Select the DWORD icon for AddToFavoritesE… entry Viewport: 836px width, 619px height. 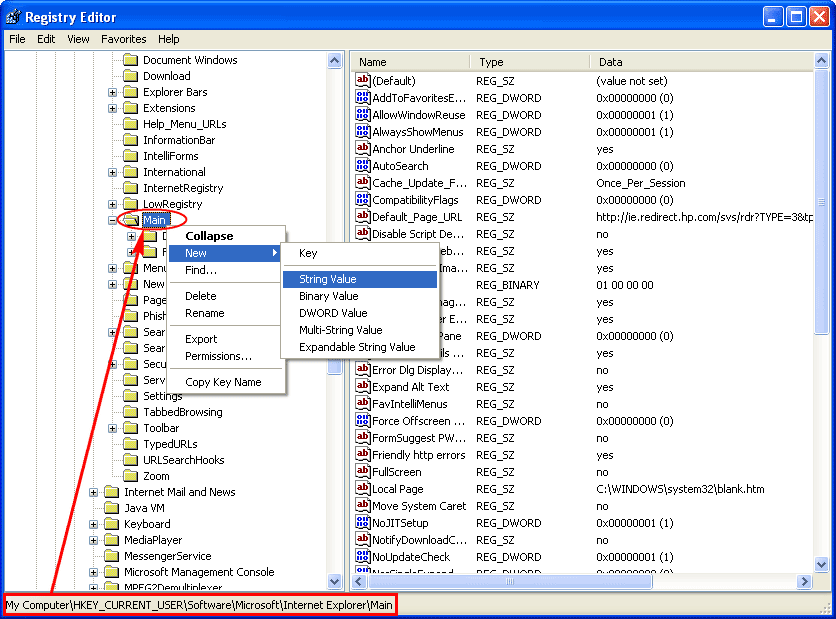click(x=363, y=98)
